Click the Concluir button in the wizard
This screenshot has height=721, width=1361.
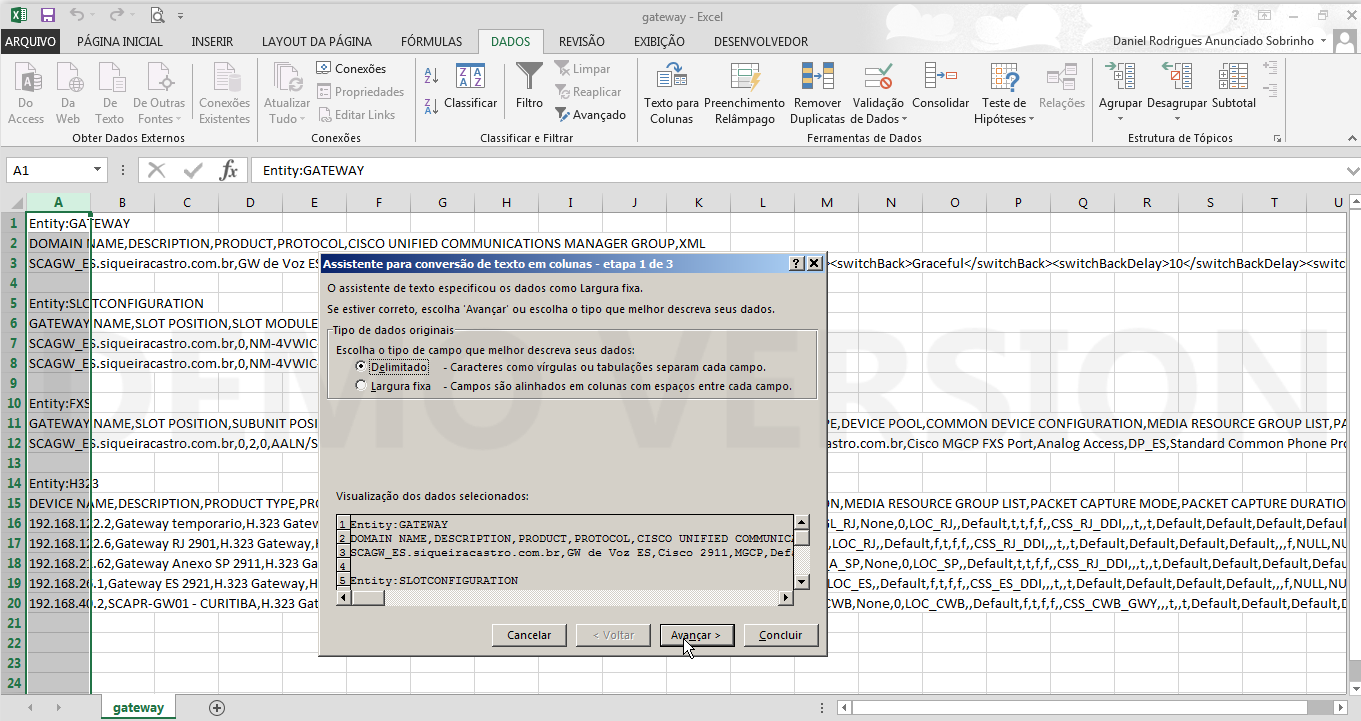(780, 635)
